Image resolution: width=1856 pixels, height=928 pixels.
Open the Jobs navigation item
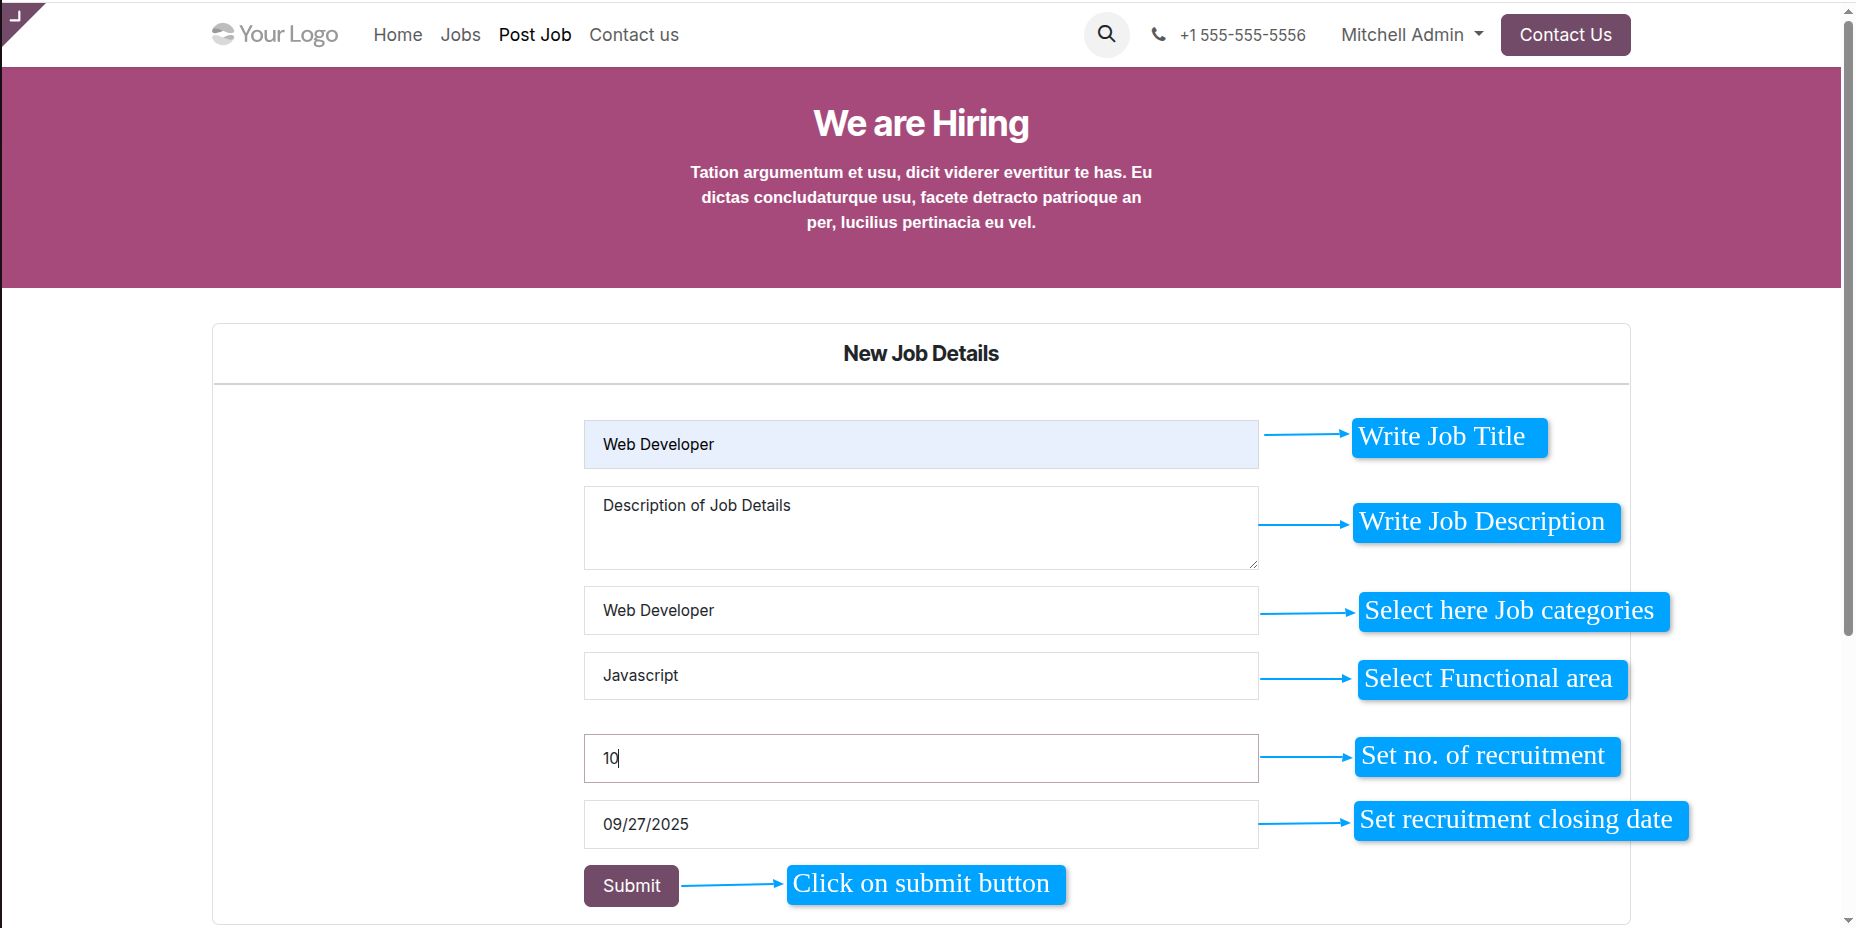coord(460,34)
